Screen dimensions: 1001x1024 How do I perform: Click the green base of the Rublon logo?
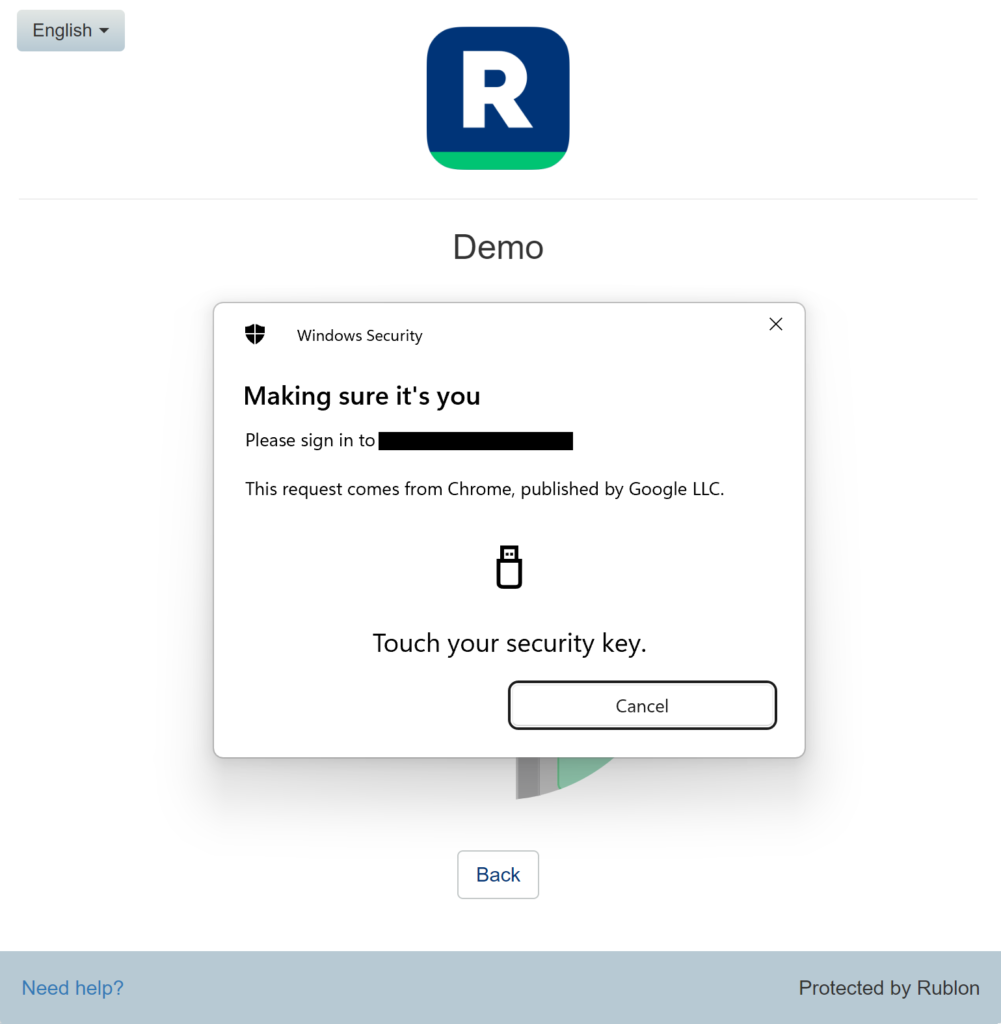click(497, 158)
